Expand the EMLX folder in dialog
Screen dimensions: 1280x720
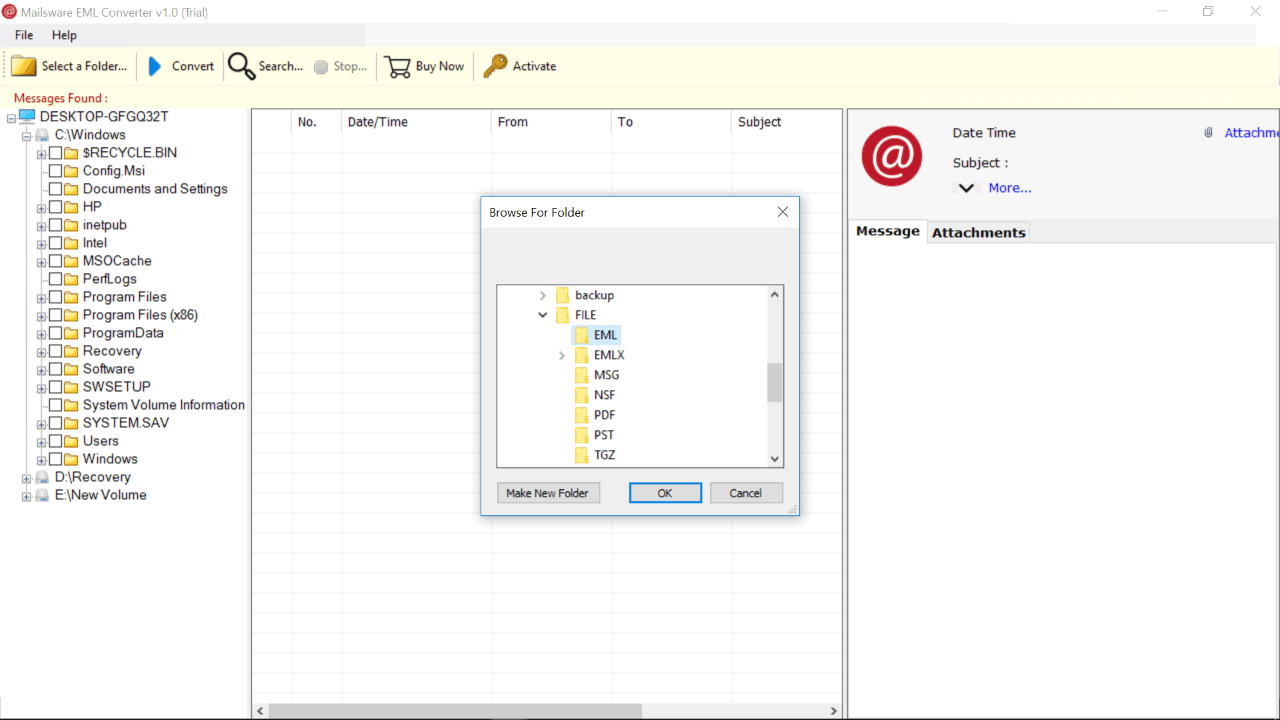[562, 355]
